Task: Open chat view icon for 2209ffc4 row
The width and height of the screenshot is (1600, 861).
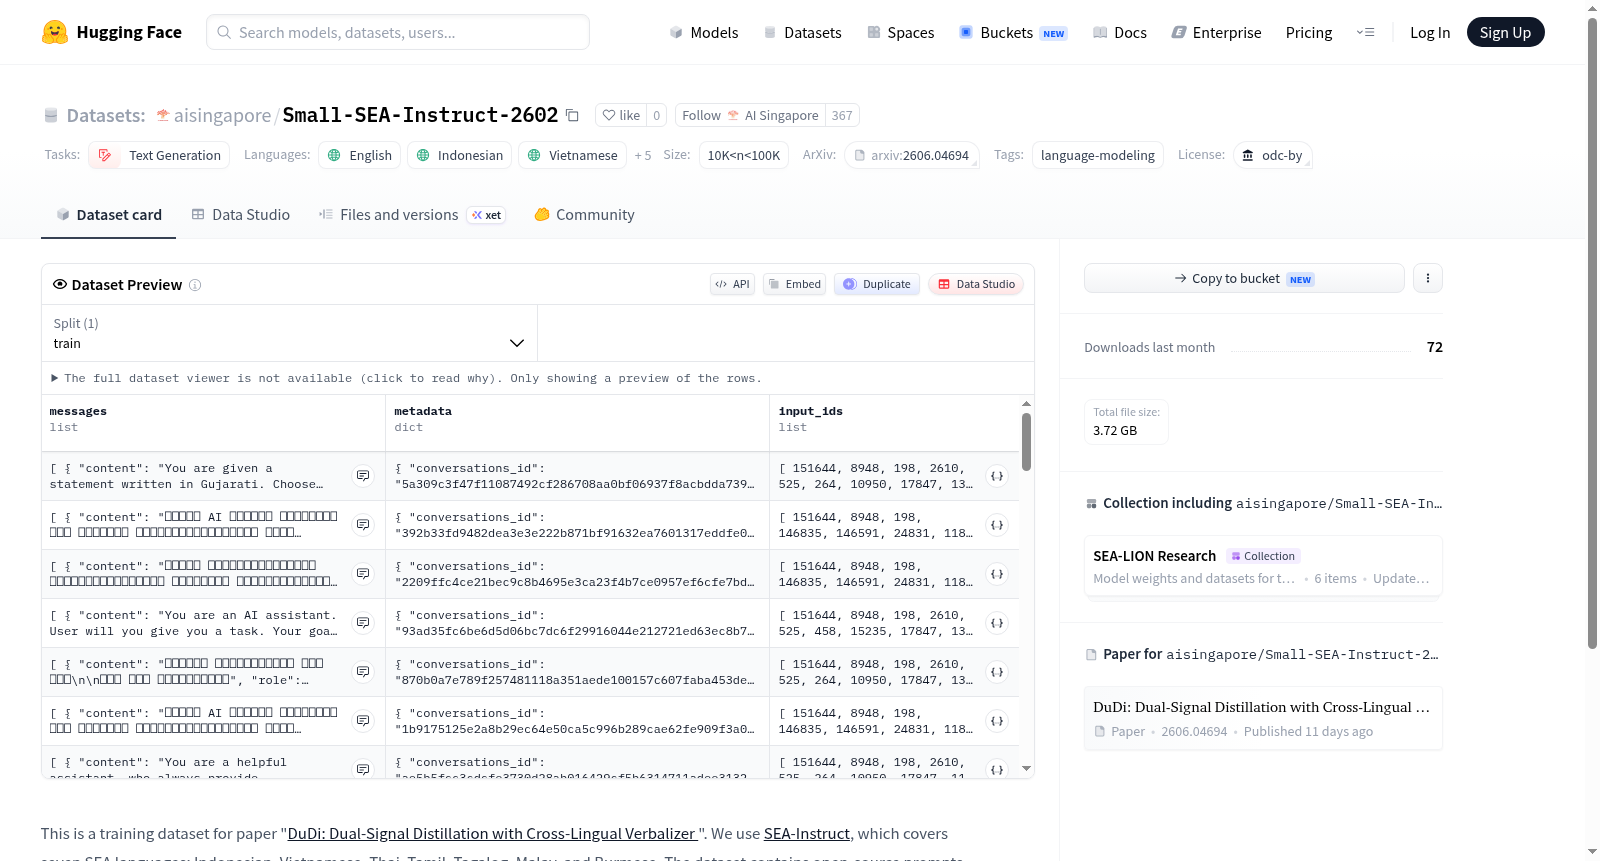Action: [x=363, y=574]
